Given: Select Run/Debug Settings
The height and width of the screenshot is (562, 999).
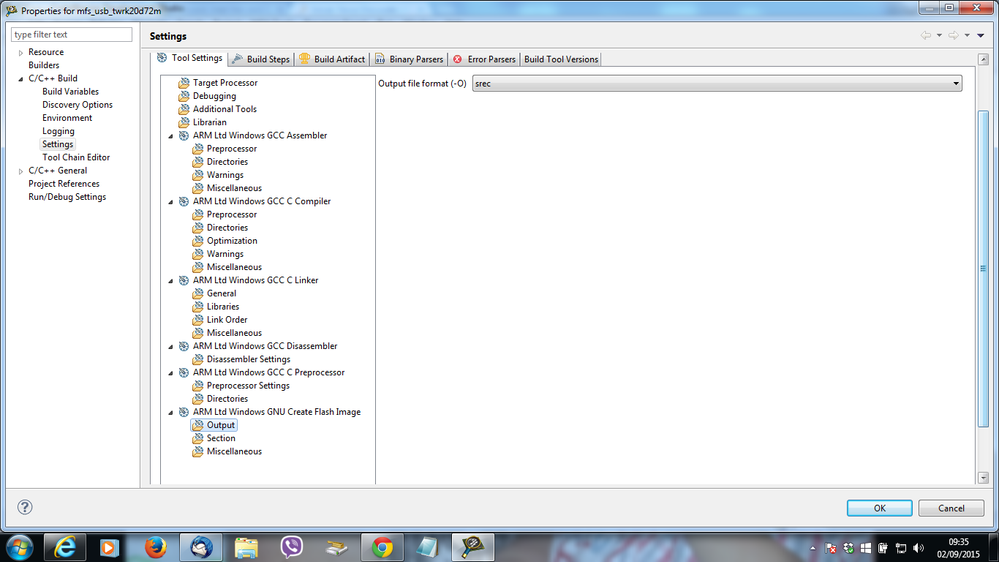Looking at the screenshot, I should (x=67, y=197).
